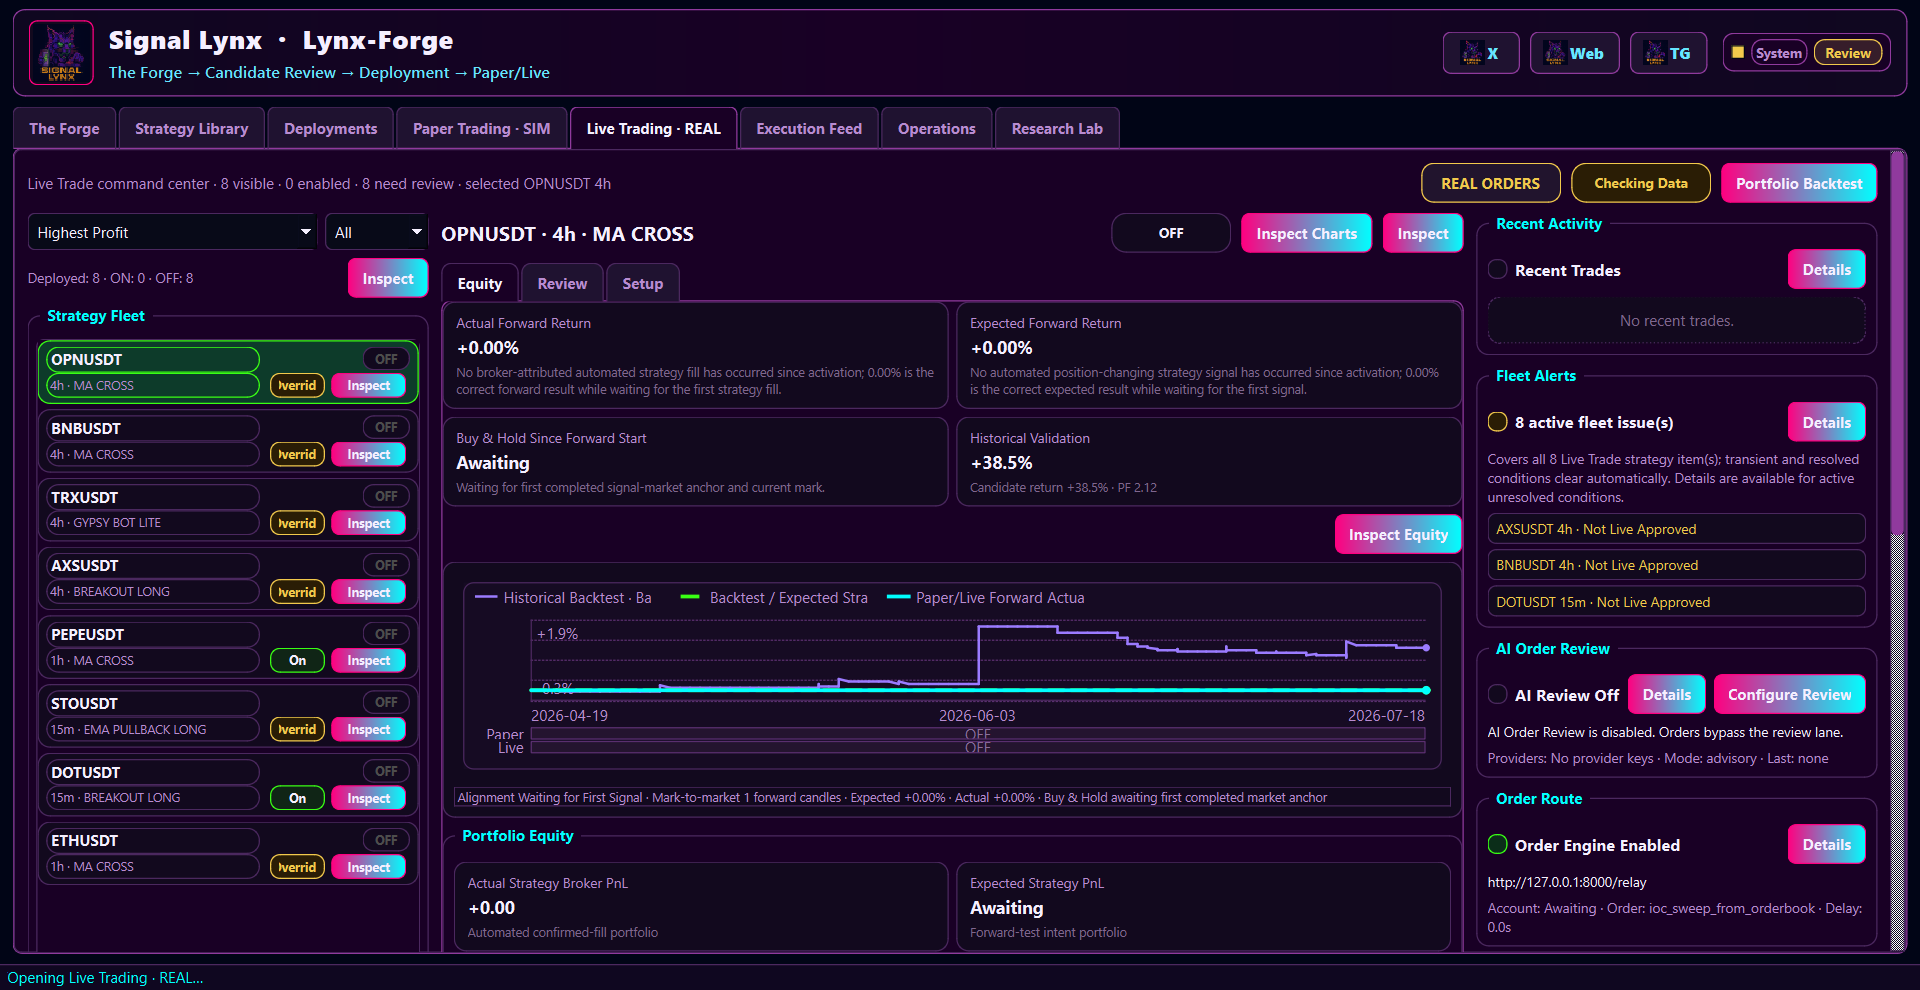Click the AI Review Off status circle
The image size is (1920, 990).
1498,694
